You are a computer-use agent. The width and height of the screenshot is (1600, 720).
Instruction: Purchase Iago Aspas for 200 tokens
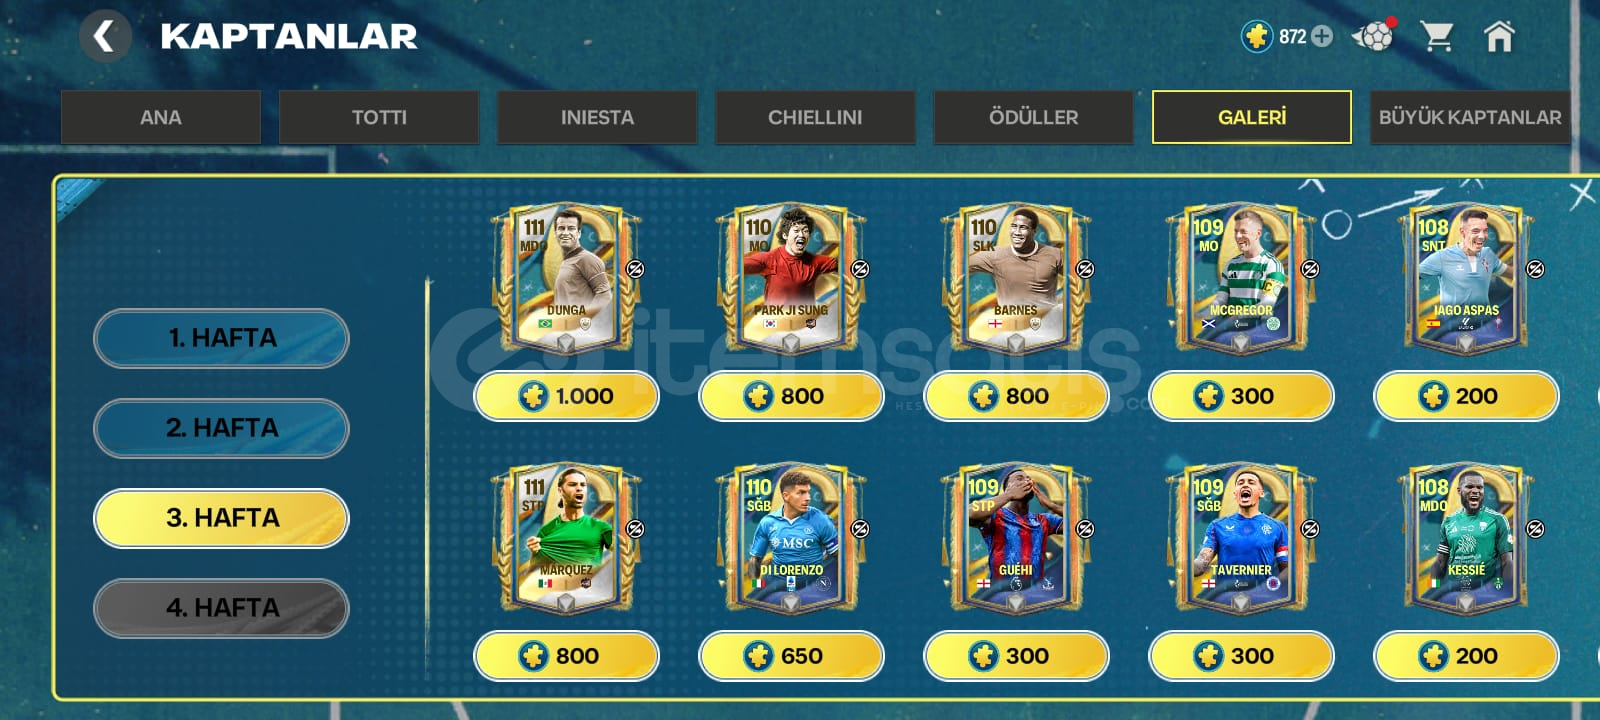tap(1466, 396)
